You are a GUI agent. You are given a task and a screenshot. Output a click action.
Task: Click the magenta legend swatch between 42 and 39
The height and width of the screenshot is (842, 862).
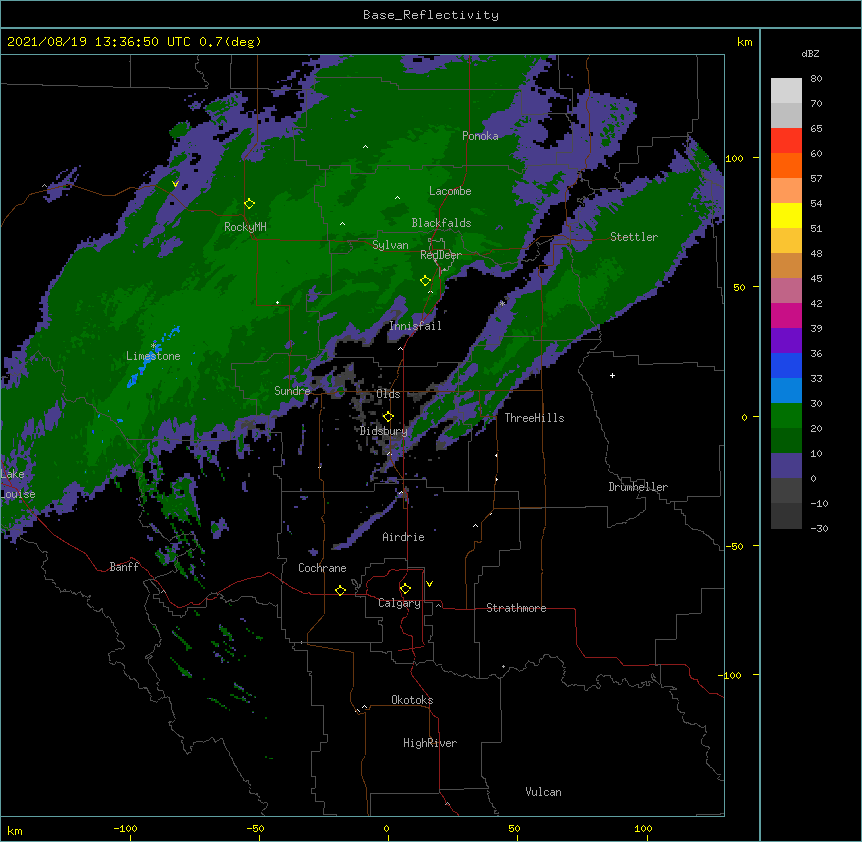pos(786,315)
